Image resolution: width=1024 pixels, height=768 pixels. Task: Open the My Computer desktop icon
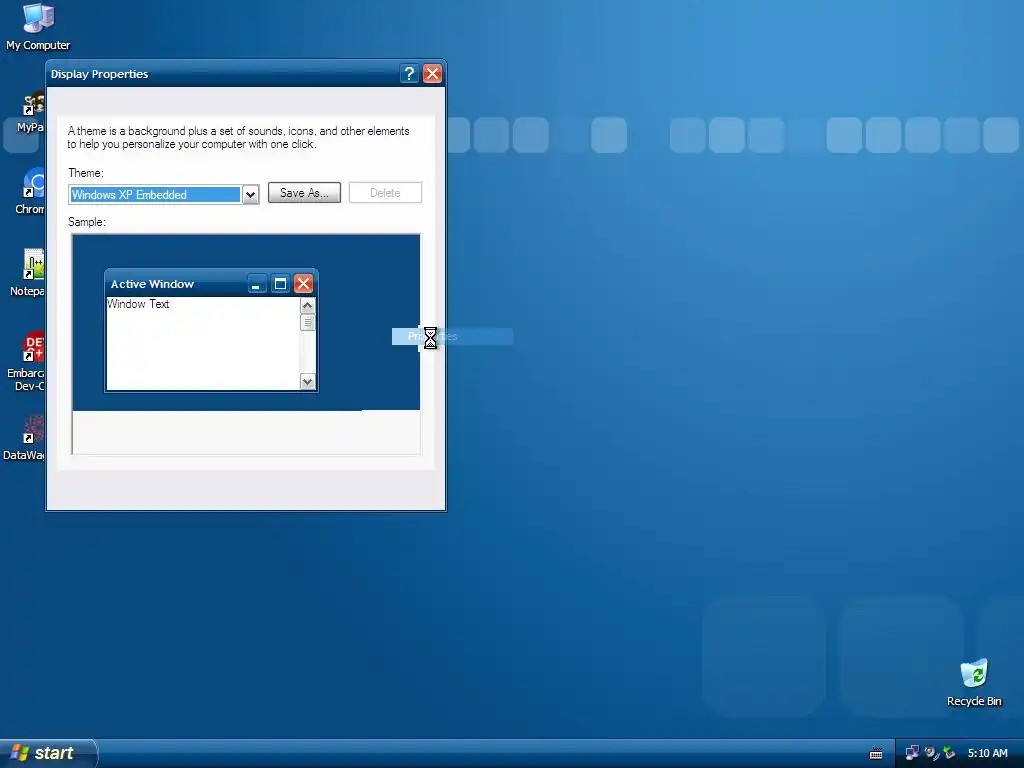[38, 26]
